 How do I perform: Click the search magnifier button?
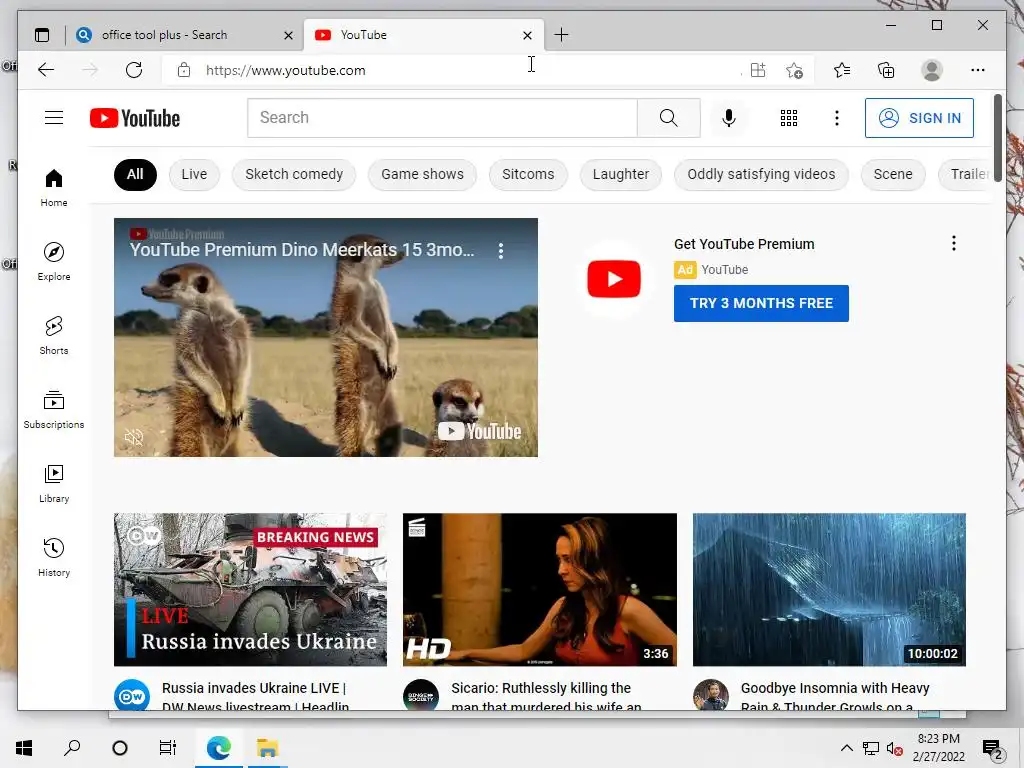(668, 118)
